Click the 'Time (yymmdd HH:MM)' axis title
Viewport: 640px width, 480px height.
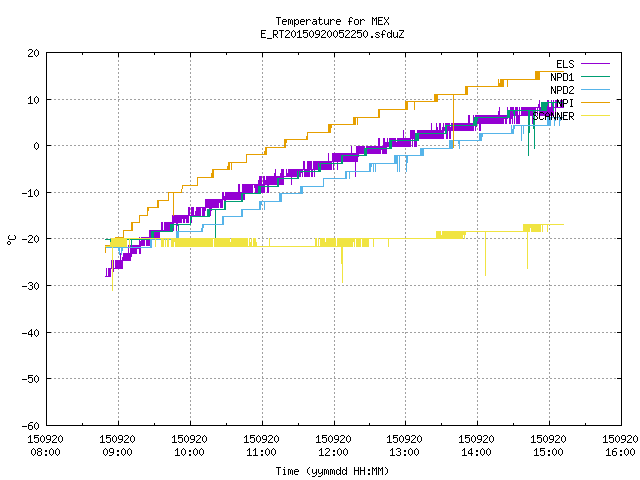point(332,471)
